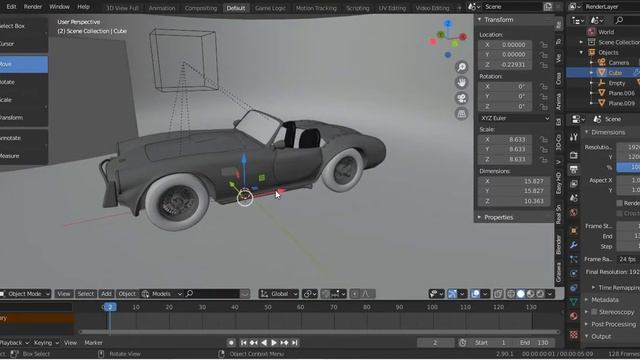Open the Render properties tab icon
Screen dimensions: 640x360
pos(573,155)
